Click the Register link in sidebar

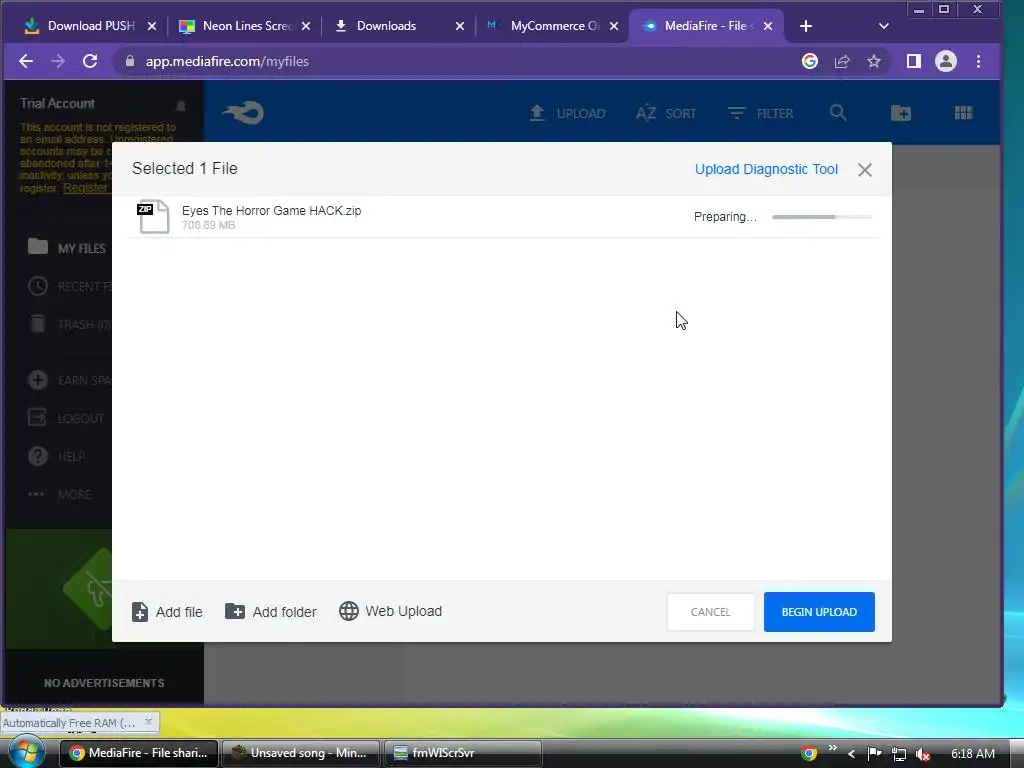pos(85,188)
